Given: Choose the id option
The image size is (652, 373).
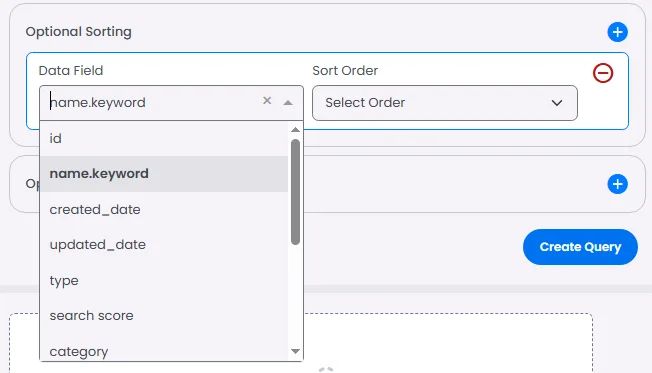Looking at the screenshot, I should click(164, 138).
